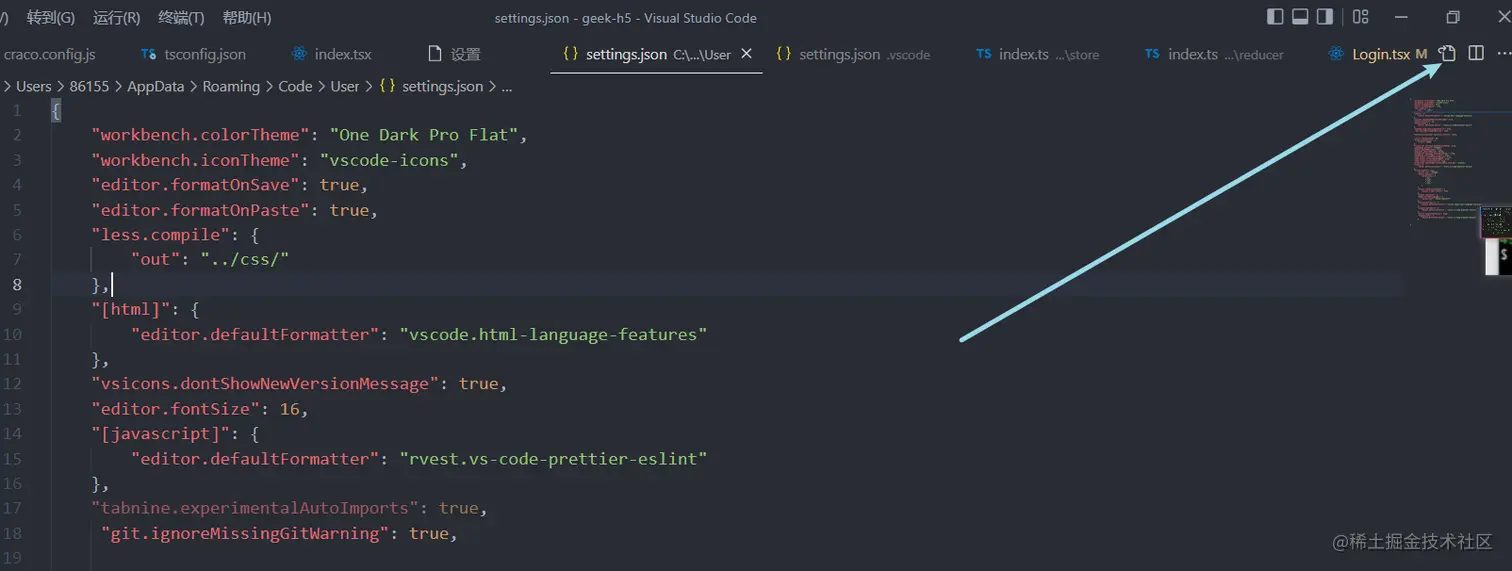Switch to the 设置 tab
The width and height of the screenshot is (1512, 571).
(454, 54)
